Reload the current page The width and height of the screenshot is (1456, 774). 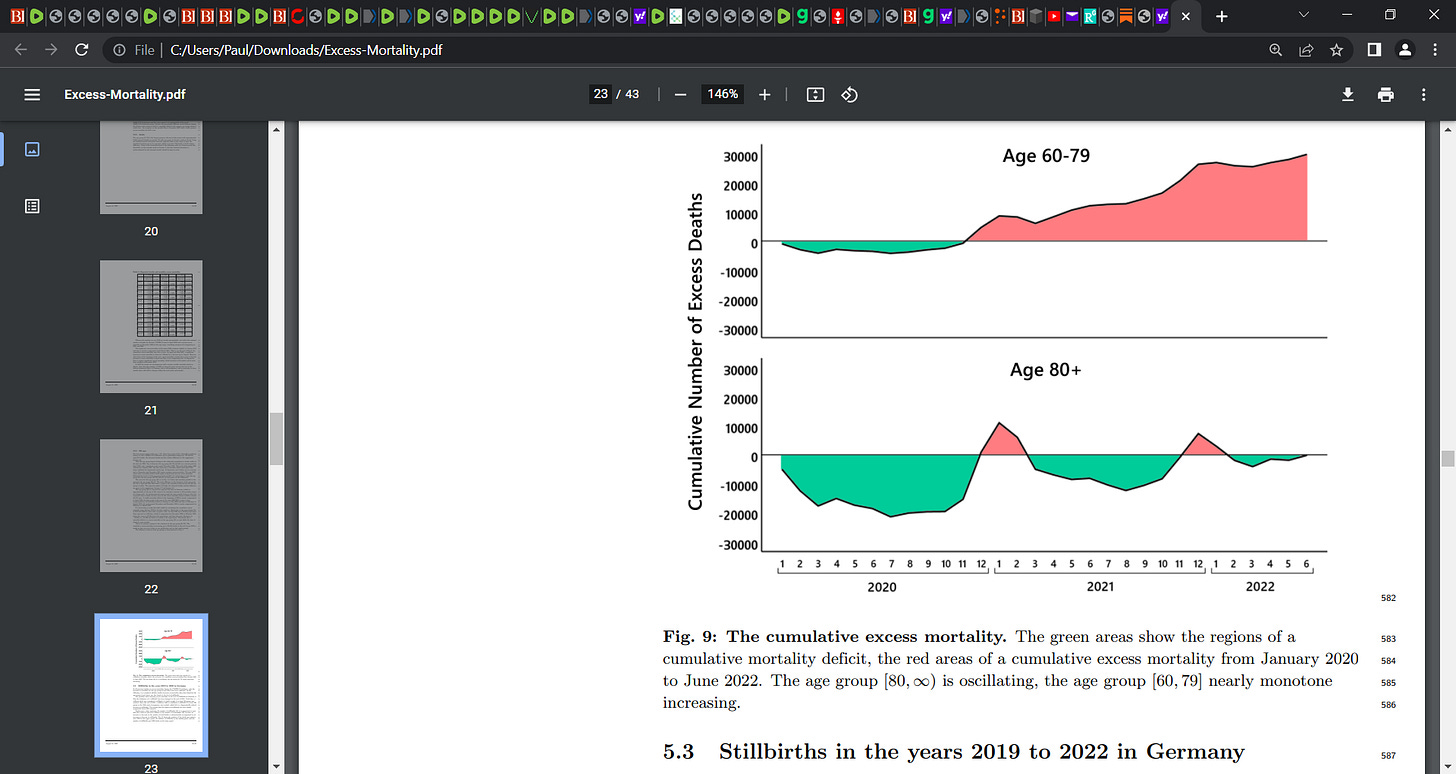pos(82,49)
